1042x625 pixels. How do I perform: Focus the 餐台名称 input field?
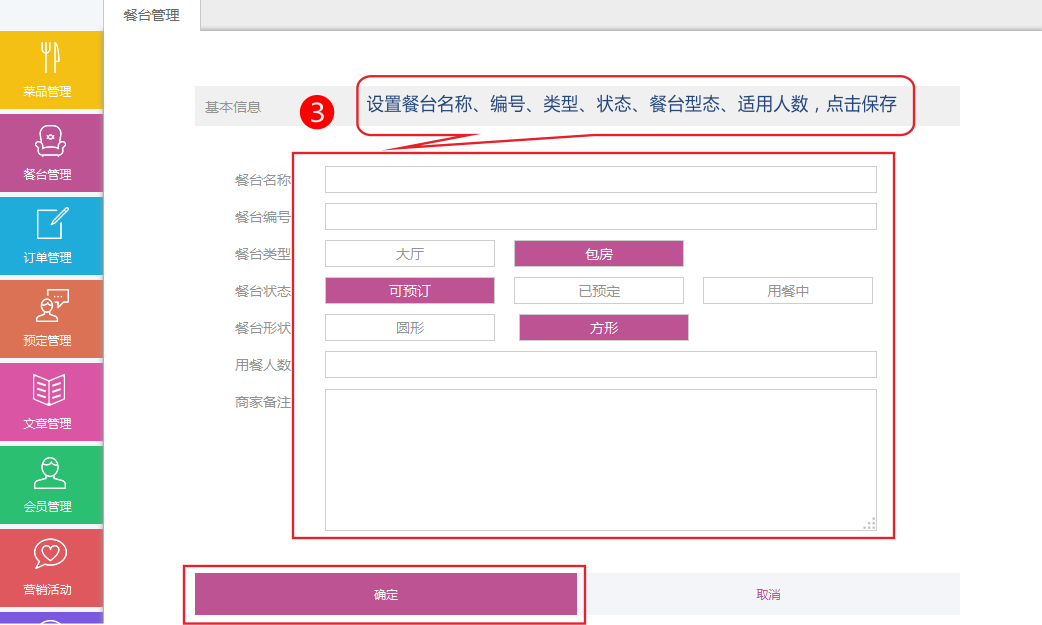[x=600, y=180]
